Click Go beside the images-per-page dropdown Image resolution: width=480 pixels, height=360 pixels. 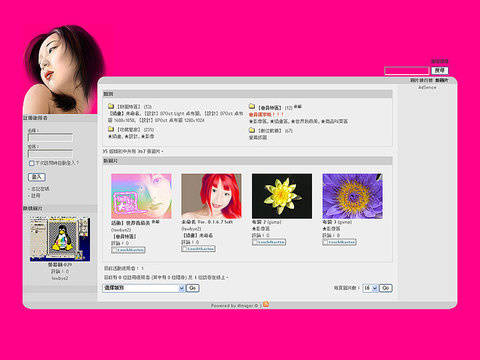pyautogui.click(x=386, y=288)
